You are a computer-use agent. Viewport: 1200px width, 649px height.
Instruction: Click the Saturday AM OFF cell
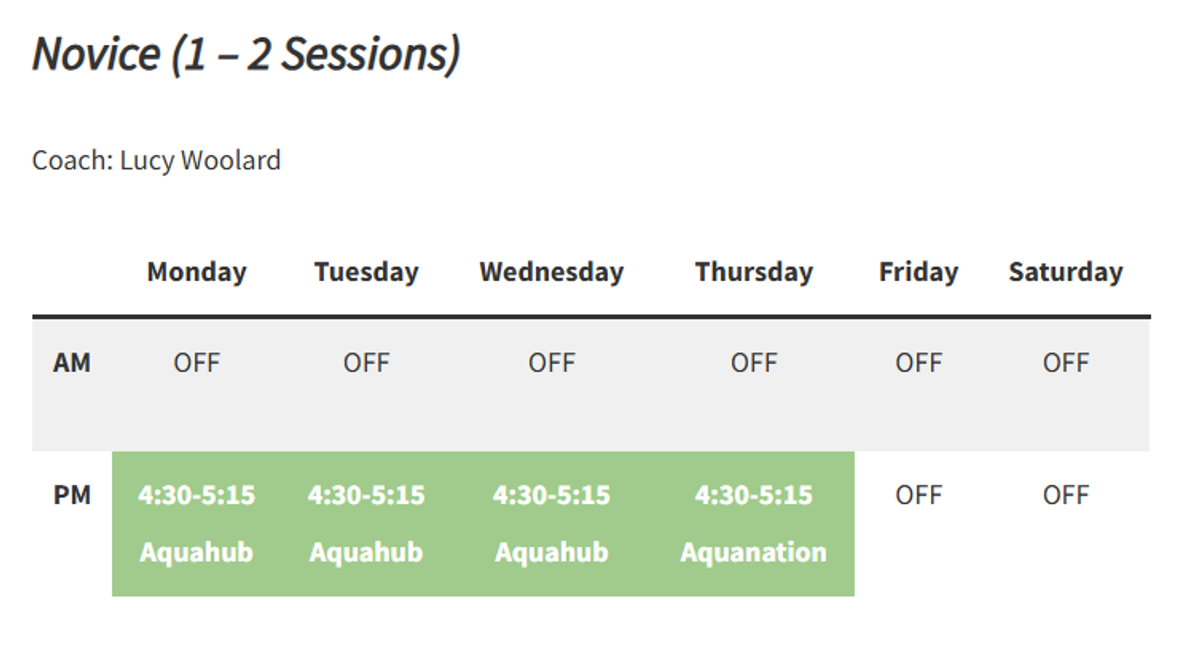[1065, 362]
